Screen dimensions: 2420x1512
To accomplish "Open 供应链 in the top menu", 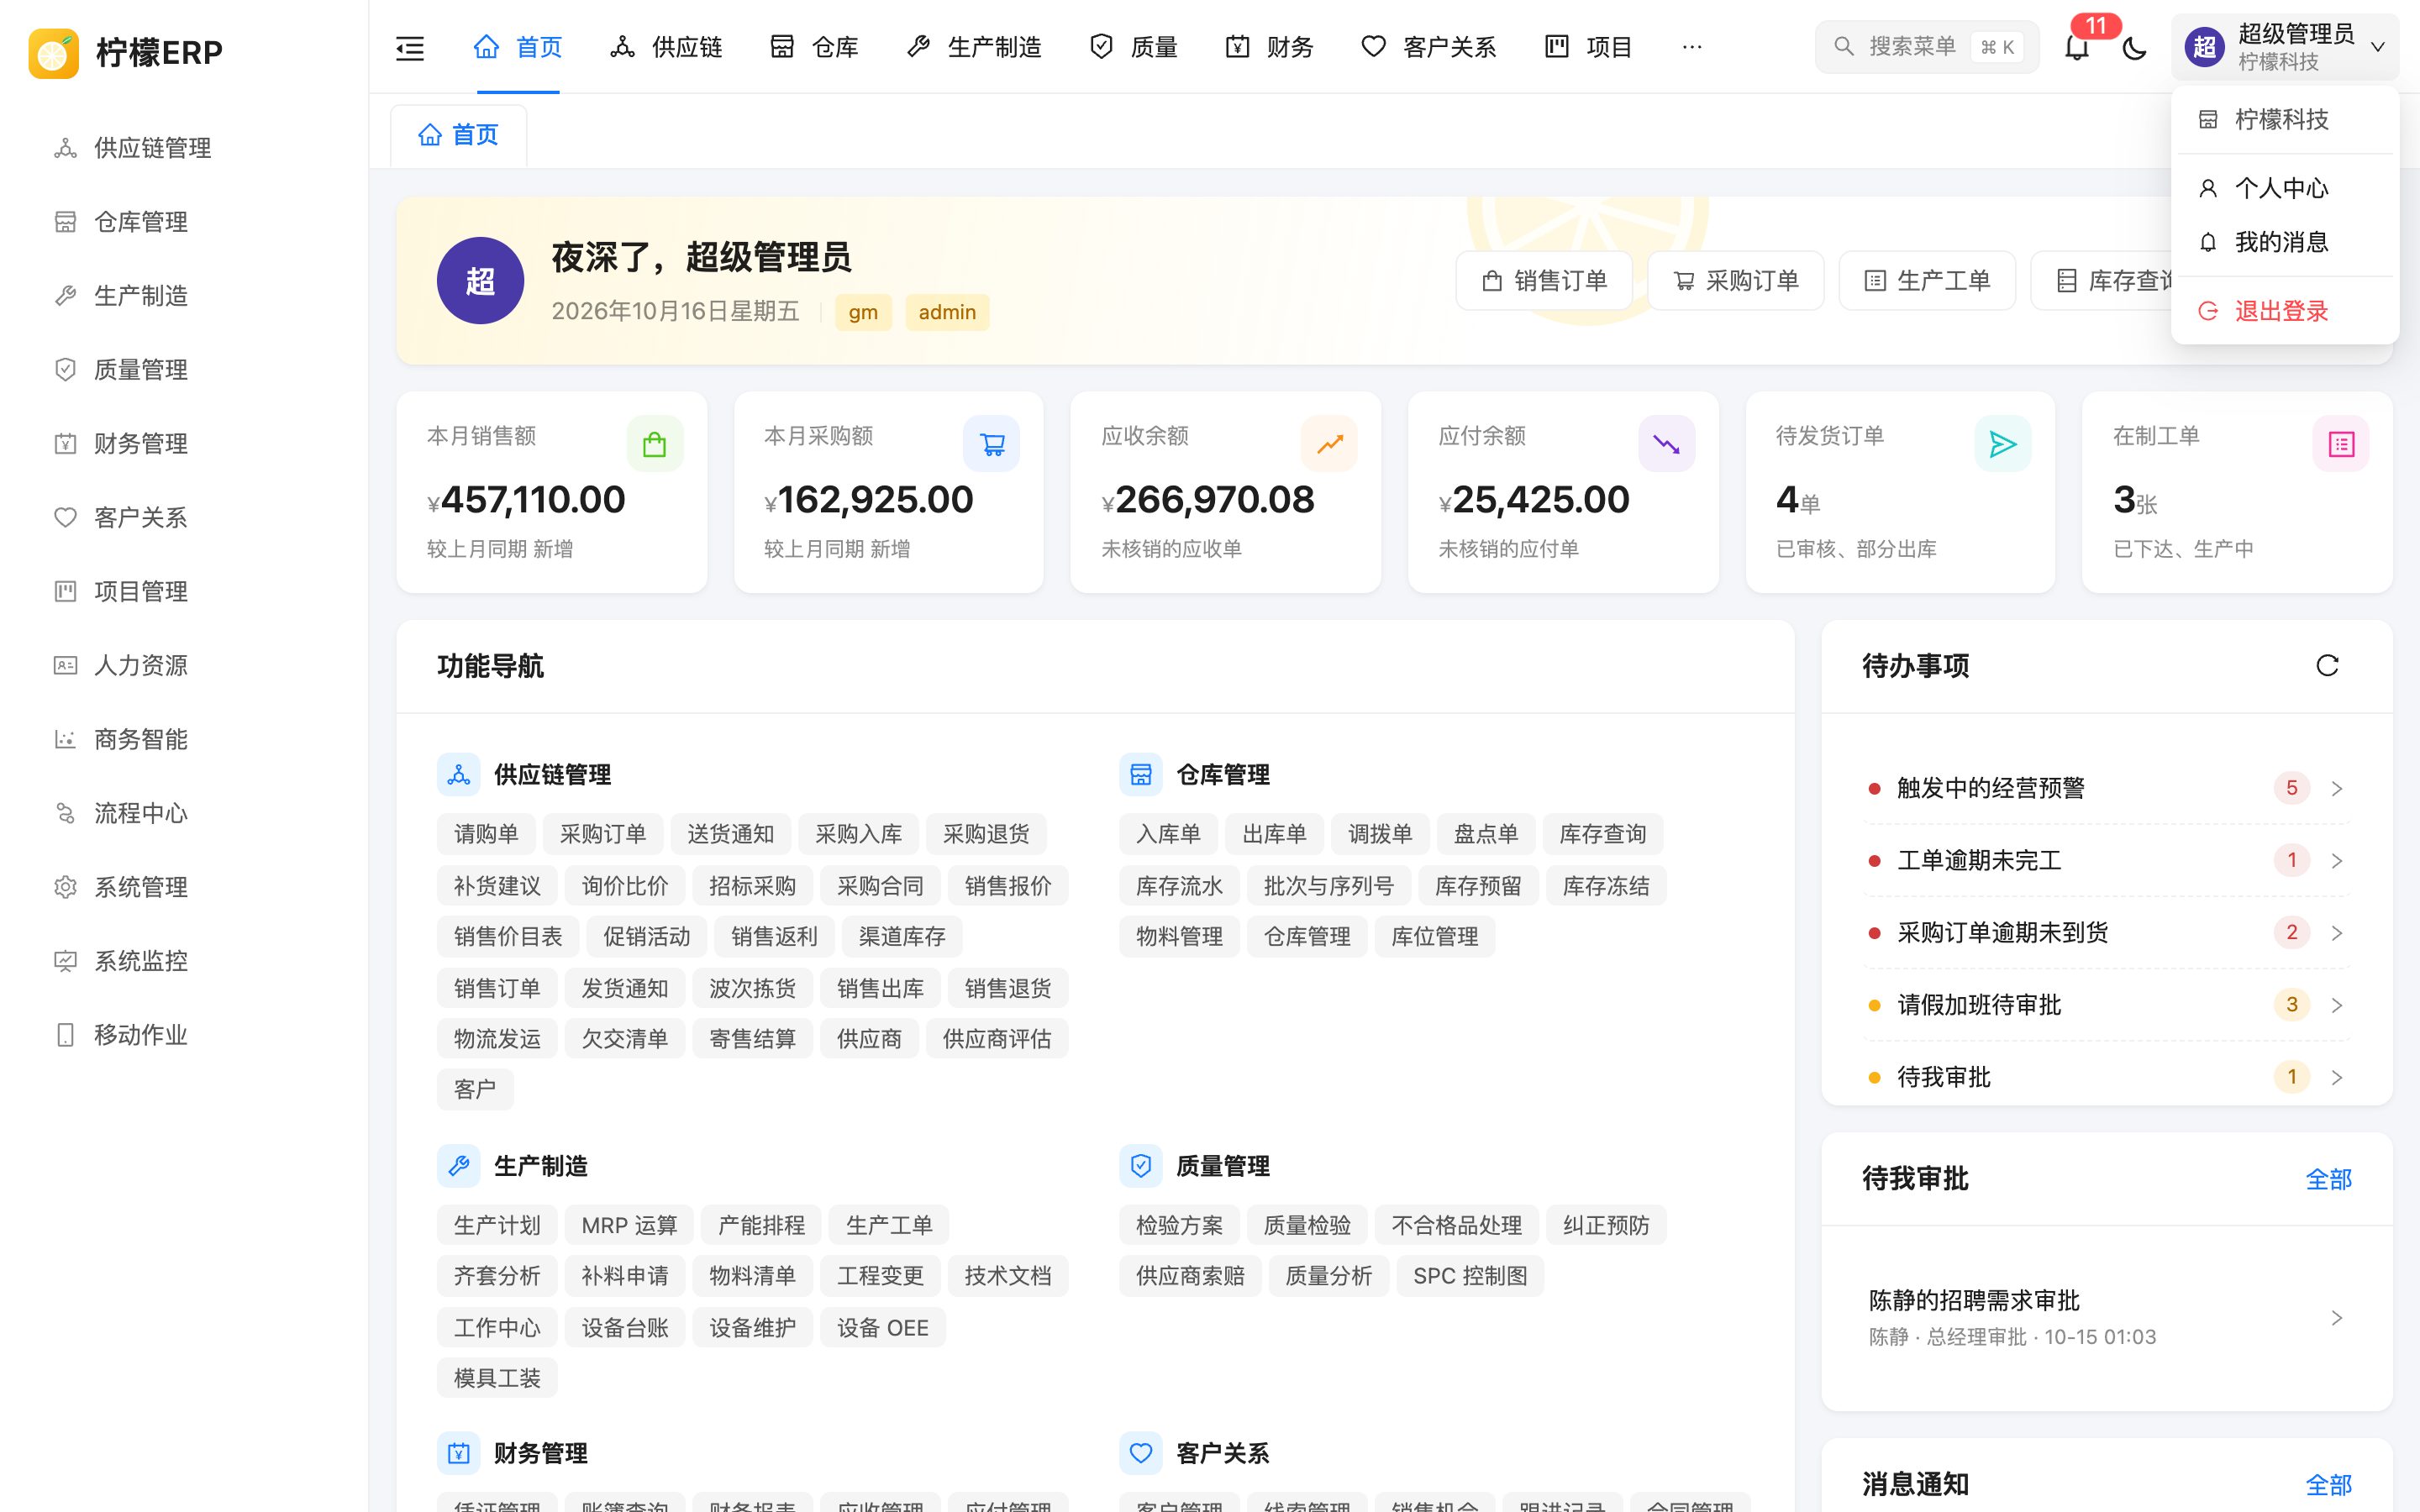I will tap(666, 47).
